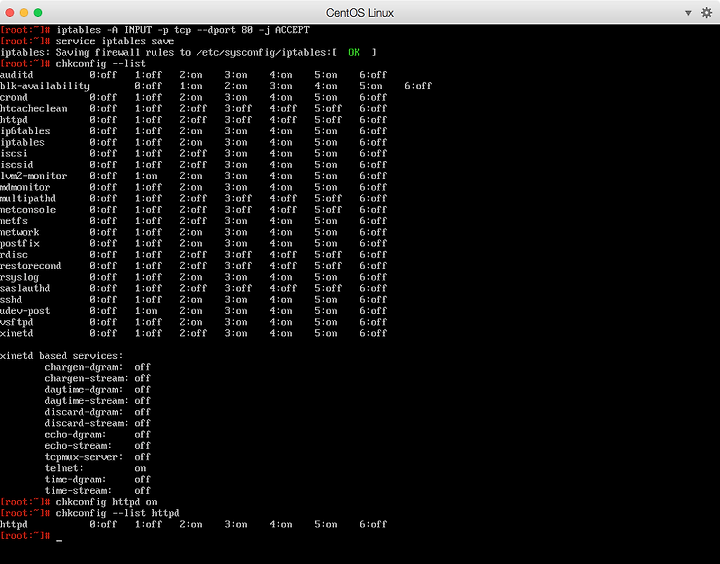This screenshot has width=720, height=564.
Task: Click the 'time-dgram:' entry
Action: point(76,480)
